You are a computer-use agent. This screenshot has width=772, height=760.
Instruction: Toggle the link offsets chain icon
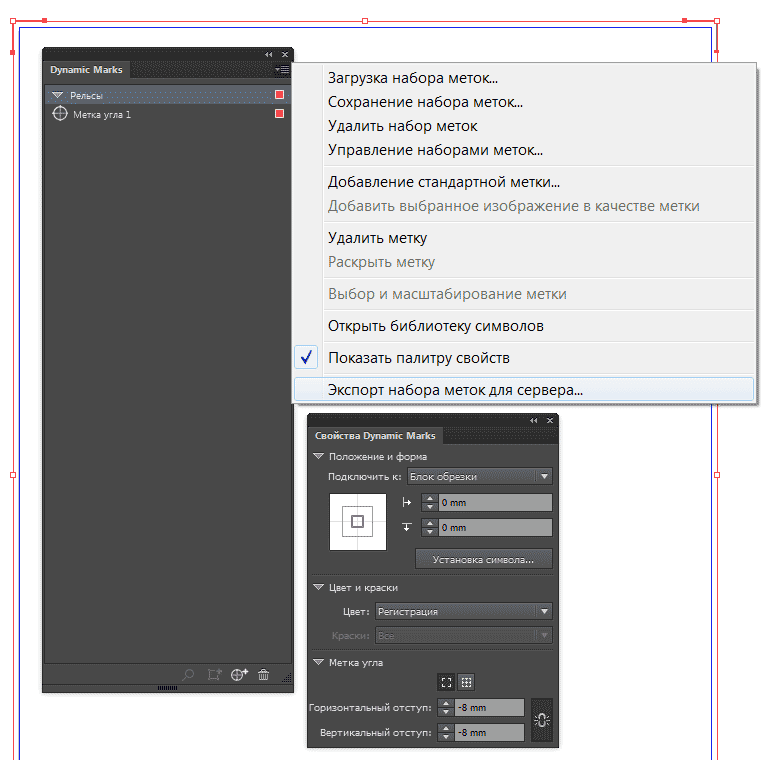point(542,720)
